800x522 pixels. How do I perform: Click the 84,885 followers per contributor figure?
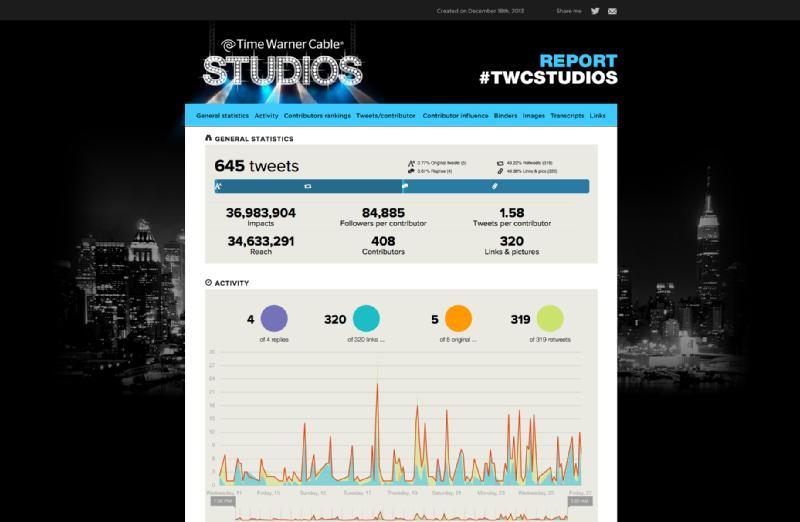click(383, 213)
